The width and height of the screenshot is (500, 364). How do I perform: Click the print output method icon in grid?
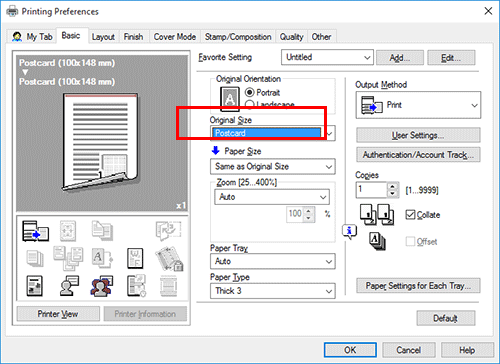point(35,231)
